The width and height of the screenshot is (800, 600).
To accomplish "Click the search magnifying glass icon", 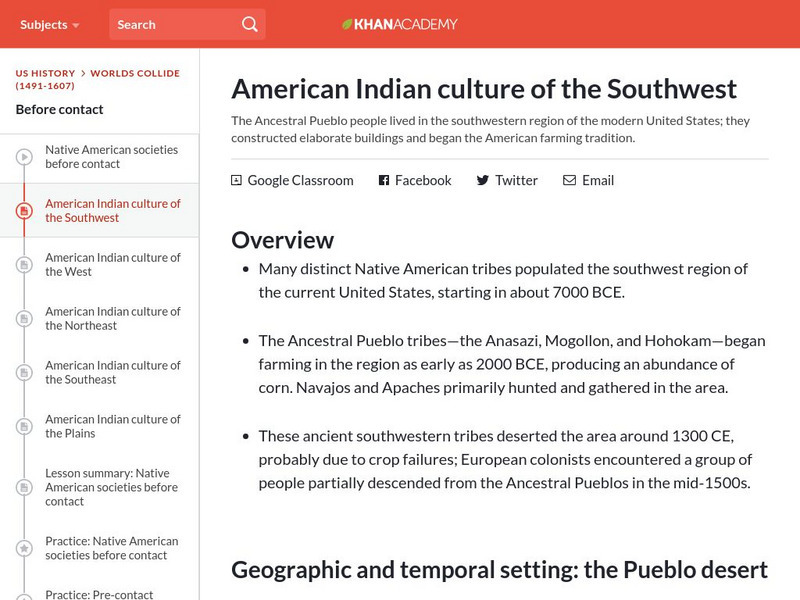I will pos(249,24).
